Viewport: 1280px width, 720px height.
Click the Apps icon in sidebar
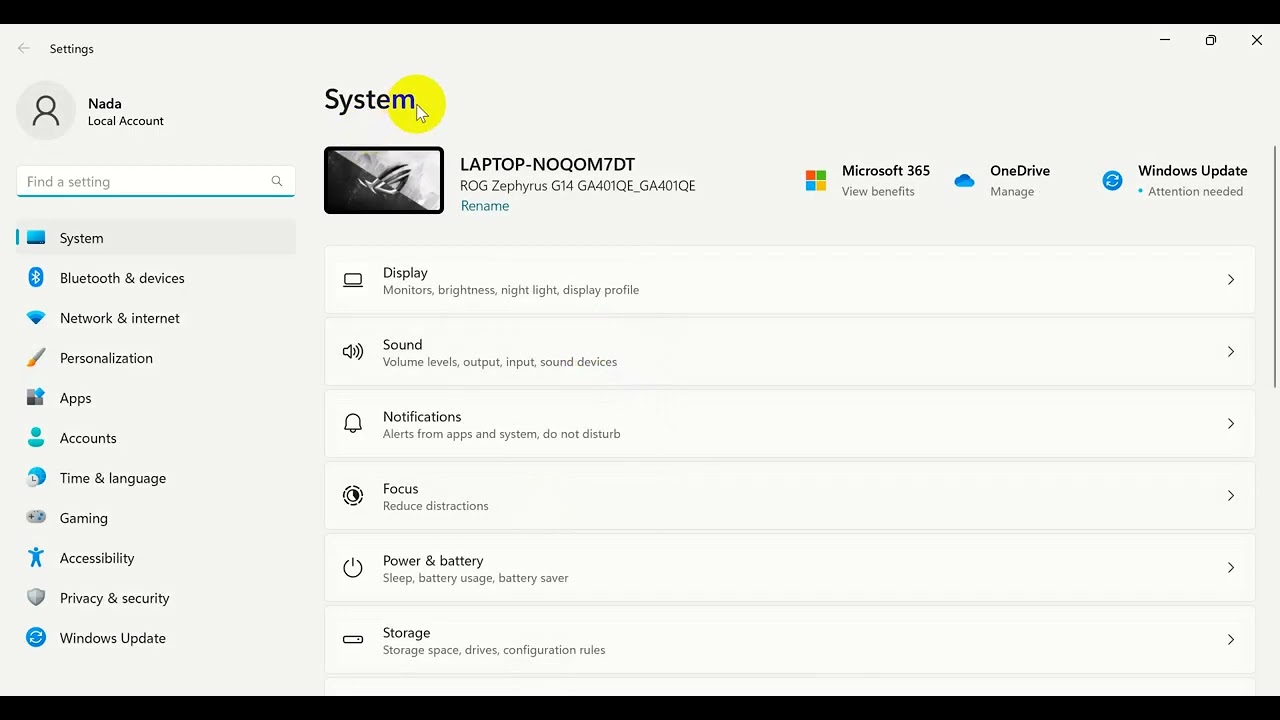36,398
